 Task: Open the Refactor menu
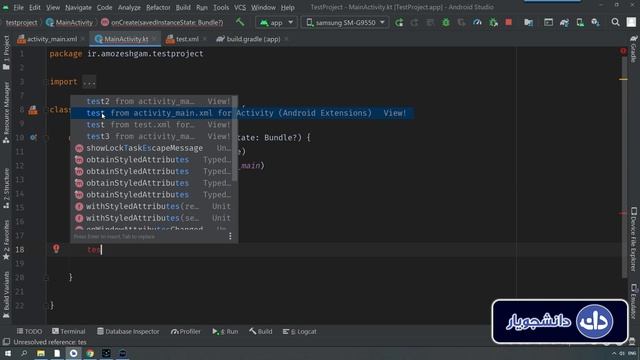pyautogui.click(x=158, y=7)
